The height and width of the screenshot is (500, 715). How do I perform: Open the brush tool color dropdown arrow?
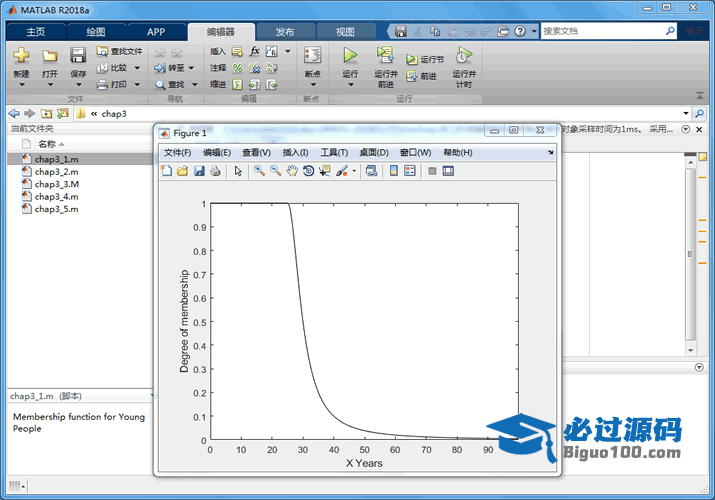tap(354, 171)
